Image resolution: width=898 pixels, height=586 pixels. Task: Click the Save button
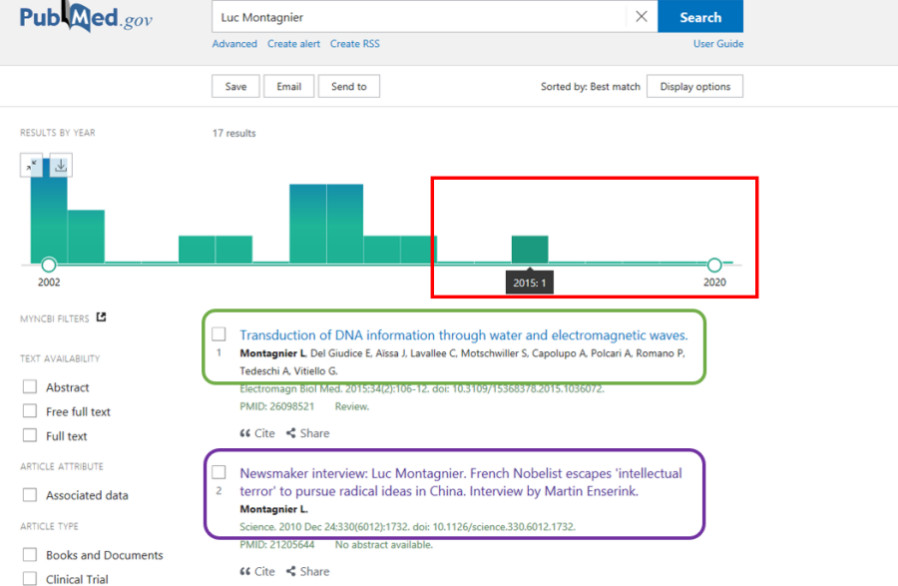coord(235,87)
